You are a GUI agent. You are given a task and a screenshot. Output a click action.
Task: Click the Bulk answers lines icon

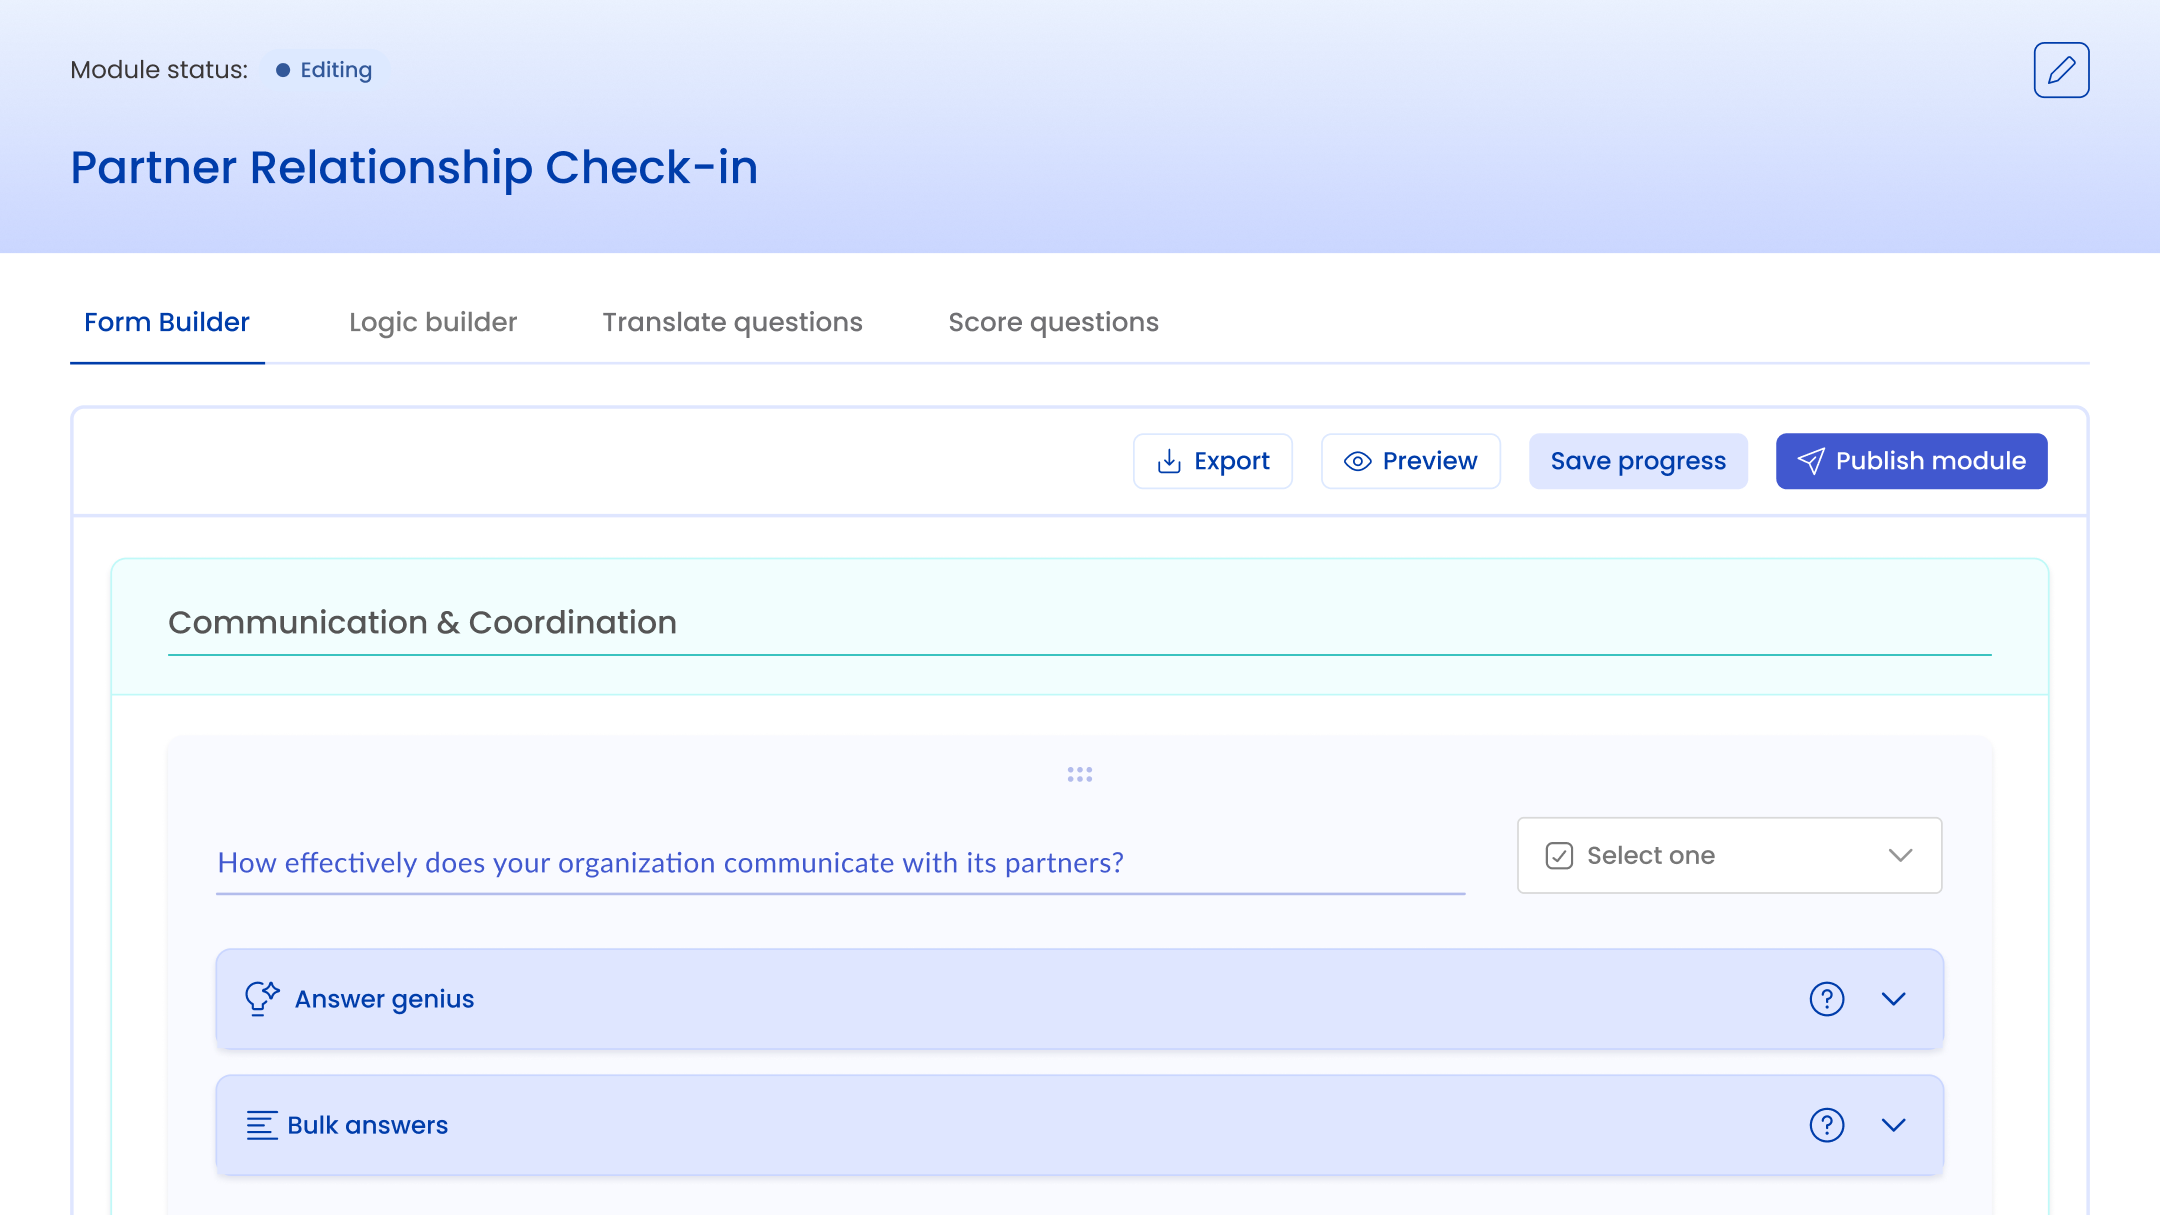tap(262, 1125)
